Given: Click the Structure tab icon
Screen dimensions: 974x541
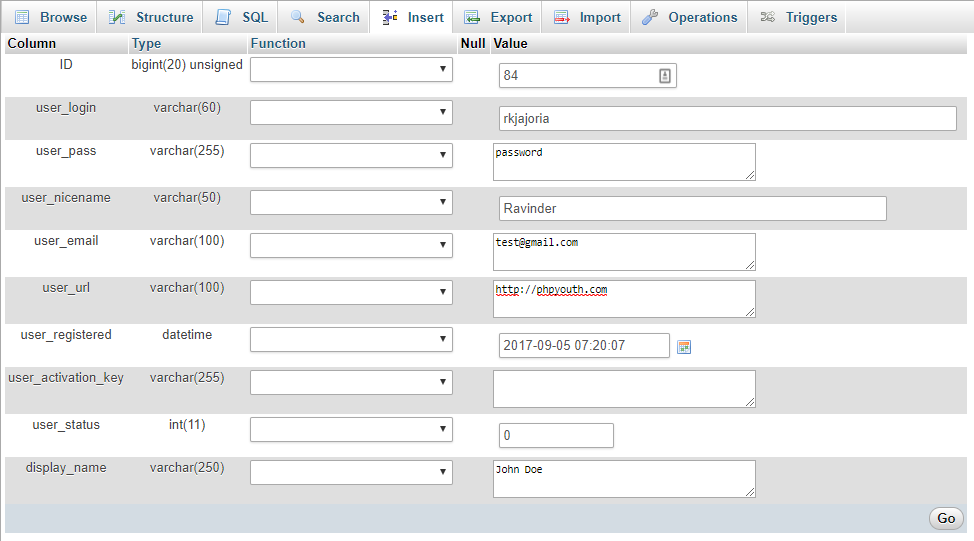Looking at the screenshot, I should 117,17.
